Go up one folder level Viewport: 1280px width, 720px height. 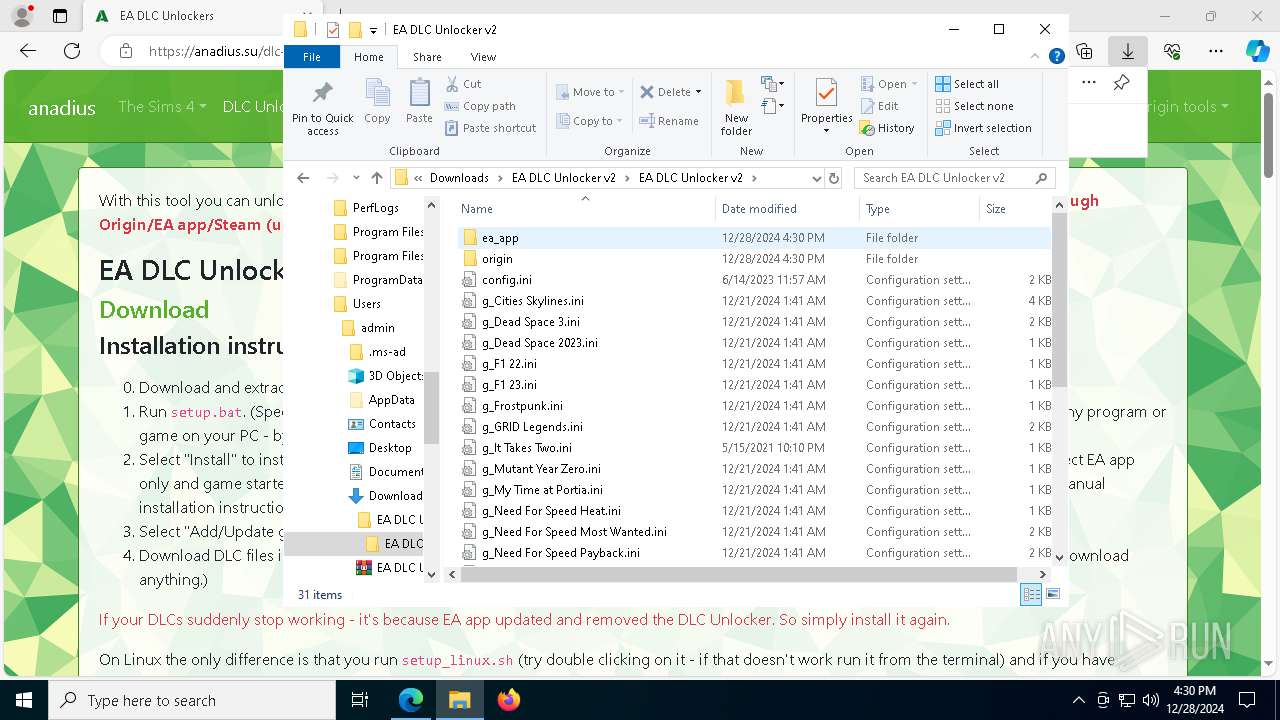[x=376, y=178]
